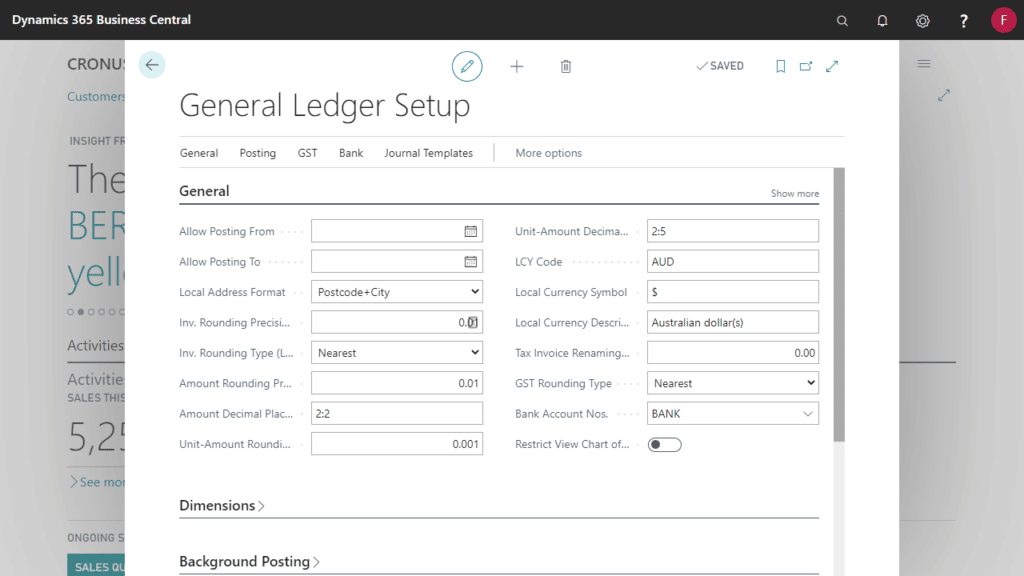This screenshot has height=576, width=1024.
Task: Open the Local Address Format dropdown
Action: (x=474, y=291)
